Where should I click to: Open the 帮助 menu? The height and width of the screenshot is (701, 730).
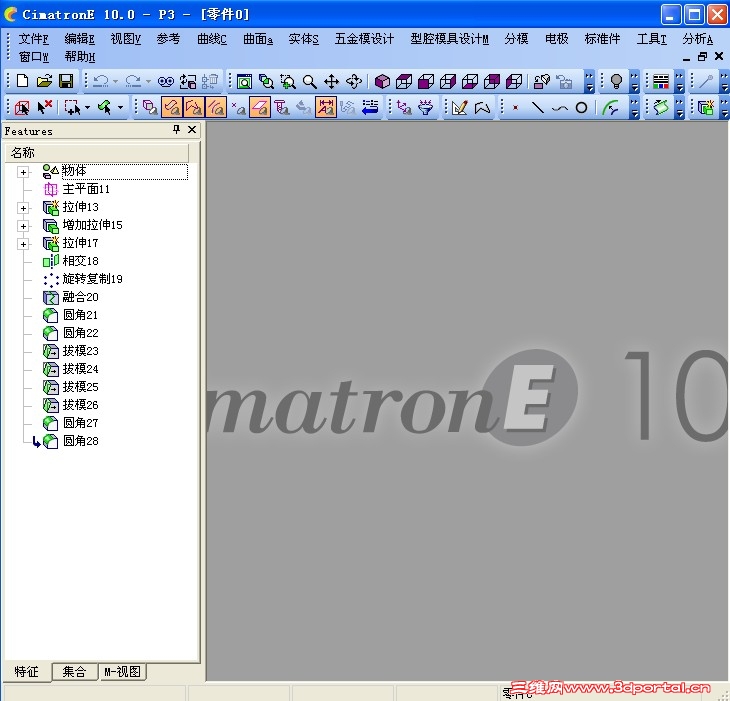(80, 57)
